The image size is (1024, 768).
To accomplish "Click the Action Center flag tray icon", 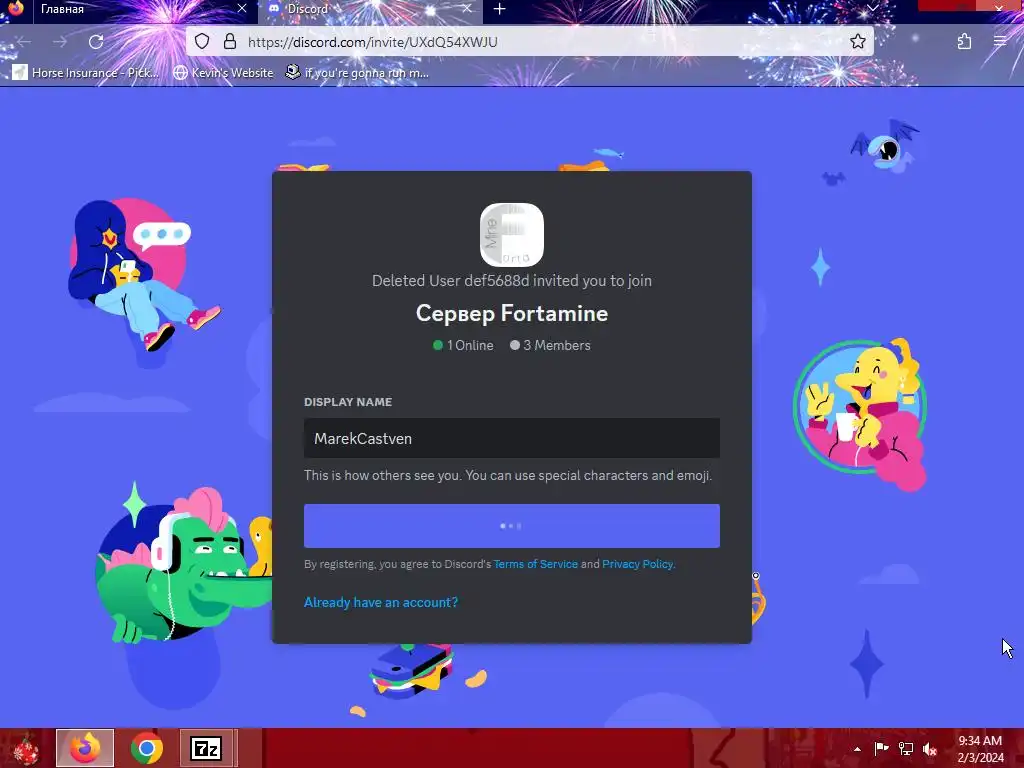I will pyautogui.click(x=881, y=749).
